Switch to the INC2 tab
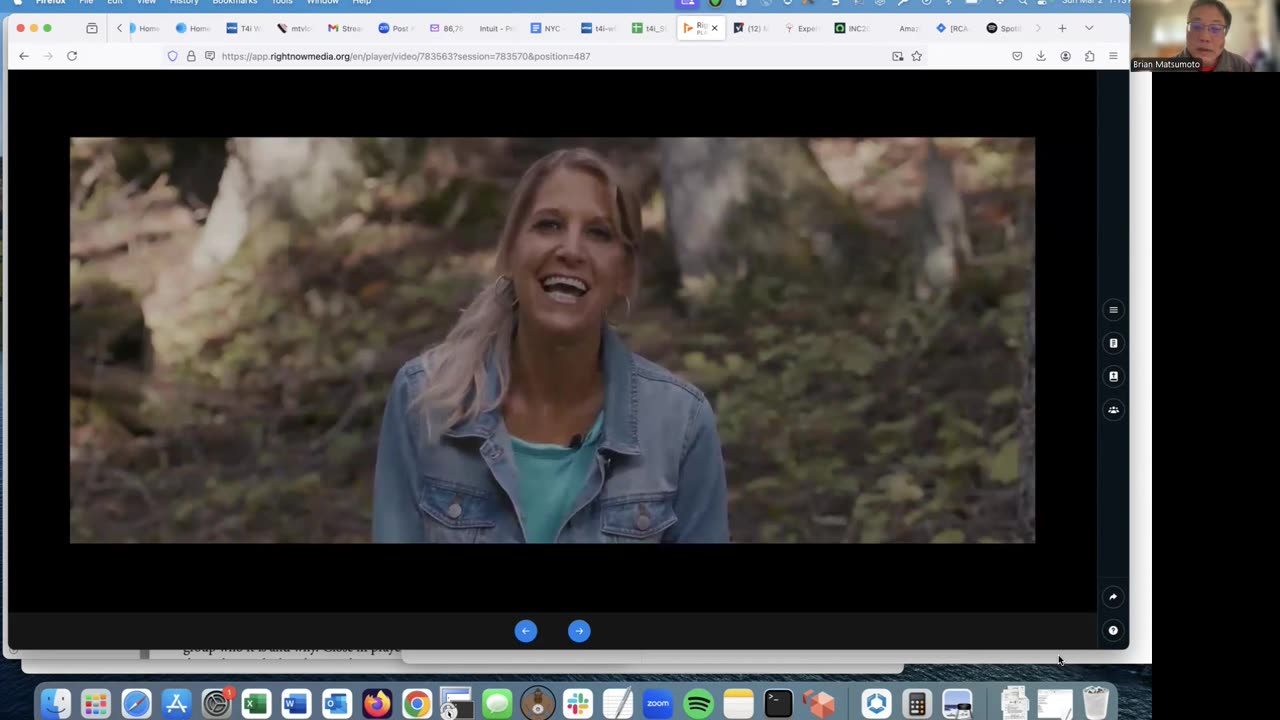This screenshot has width=1280, height=720. [852, 28]
